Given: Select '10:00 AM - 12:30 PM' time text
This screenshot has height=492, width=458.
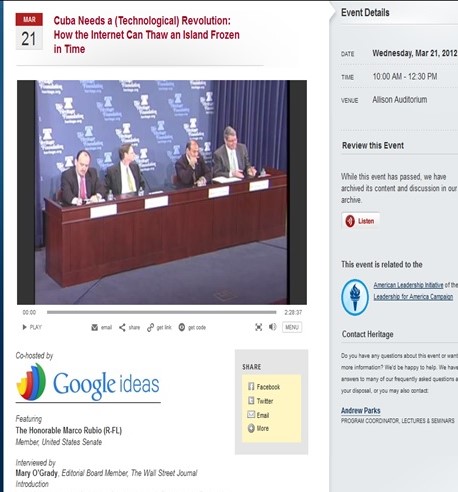Looking at the screenshot, I should click(405, 77).
